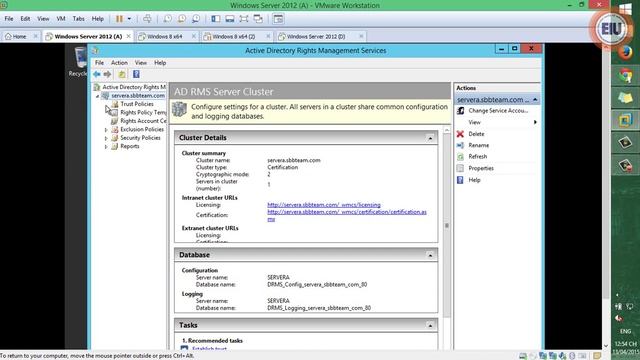Expand the Security Policies node
640x360 pixels.
pos(106,138)
